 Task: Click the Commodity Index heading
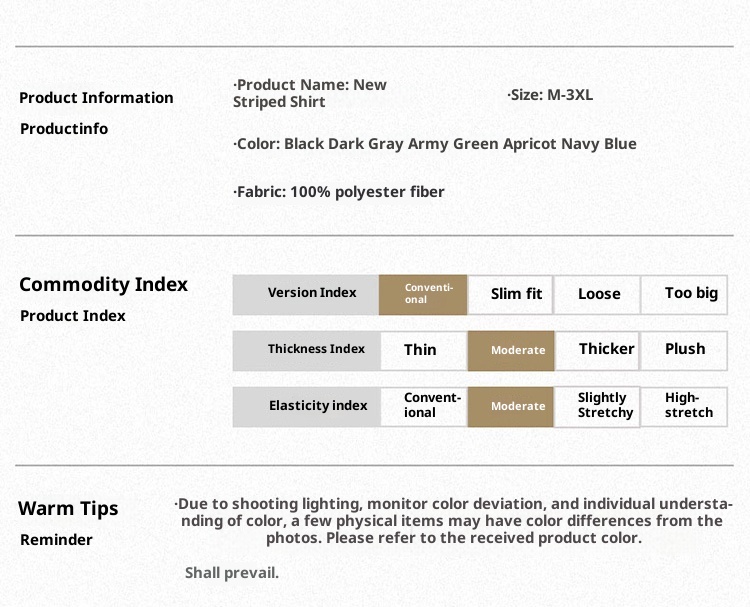(103, 284)
